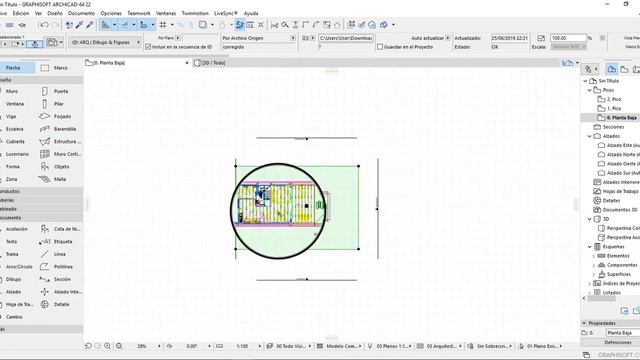Viewport: 640px width, 360px height.
Task: Click the Redo icon in toolbar
Action: (x=55, y=25)
